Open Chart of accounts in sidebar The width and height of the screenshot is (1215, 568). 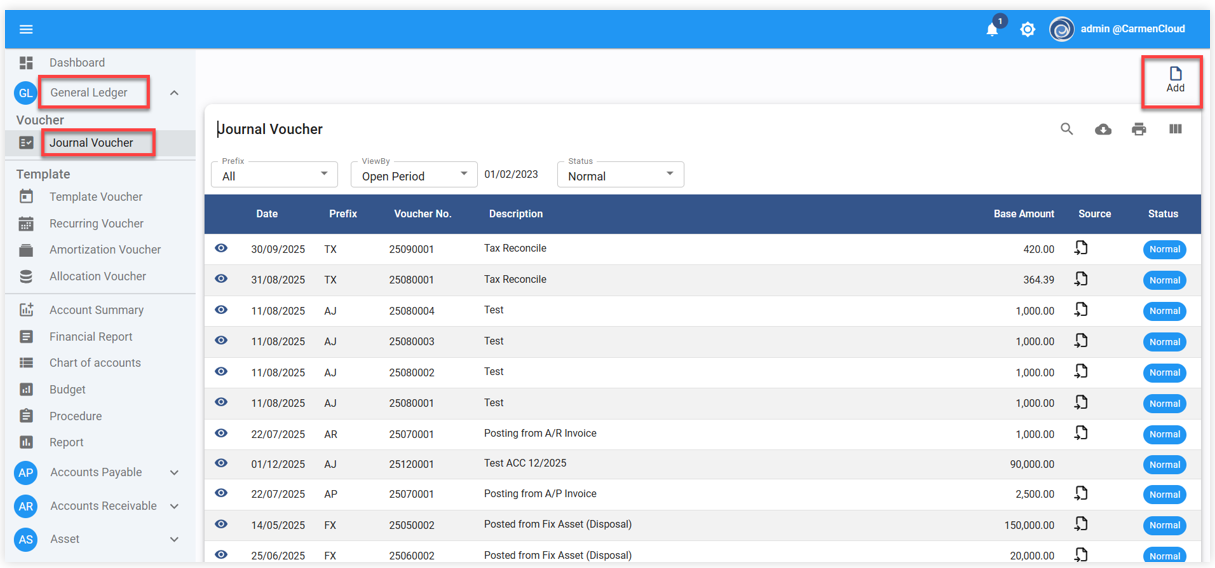point(95,363)
